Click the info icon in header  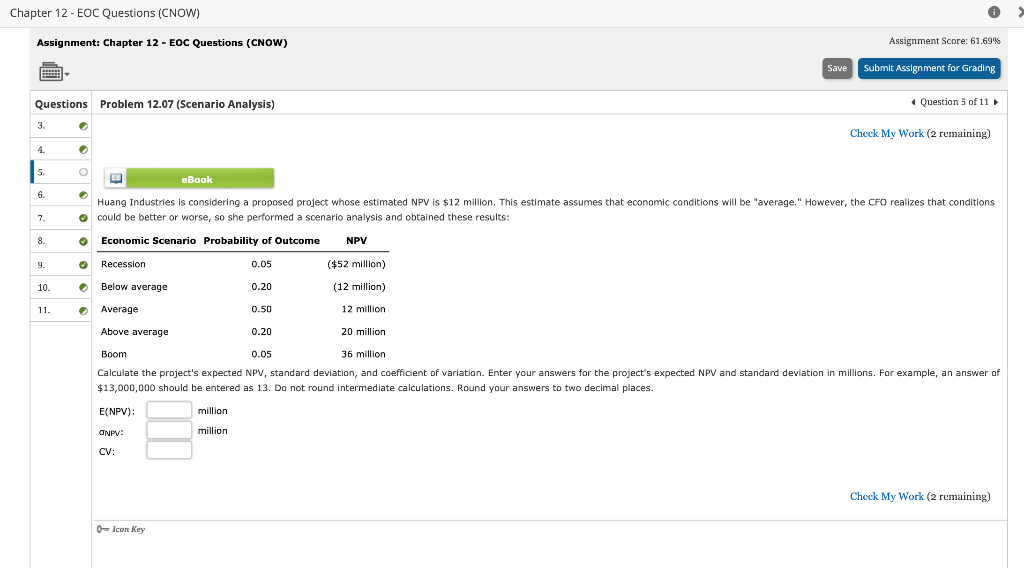click(x=994, y=12)
